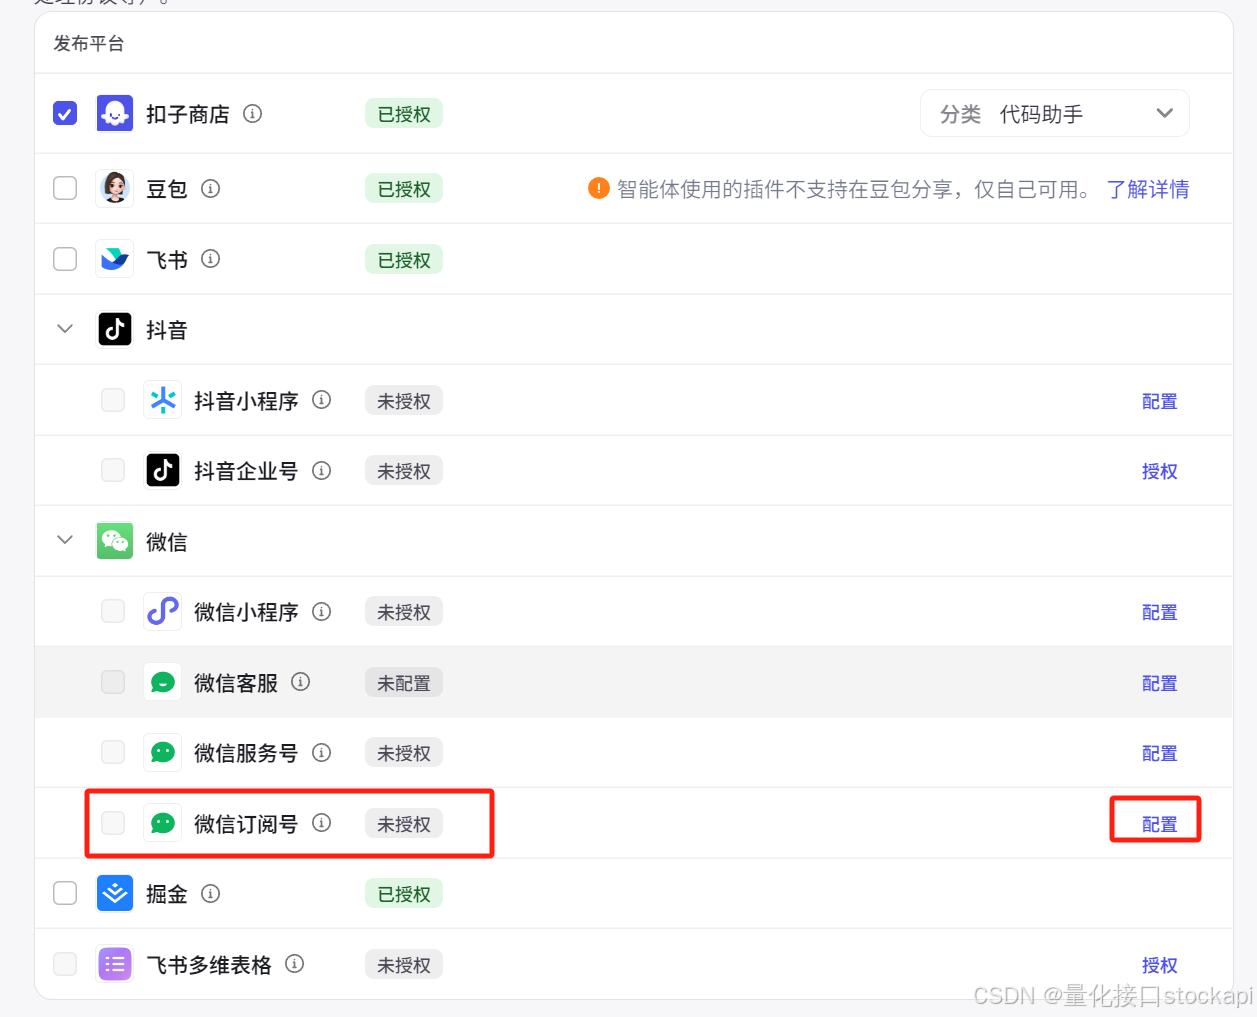Click 配置 for 微信服务号
This screenshot has width=1257, height=1017.
pyautogui.click(x=1159, y=753)
